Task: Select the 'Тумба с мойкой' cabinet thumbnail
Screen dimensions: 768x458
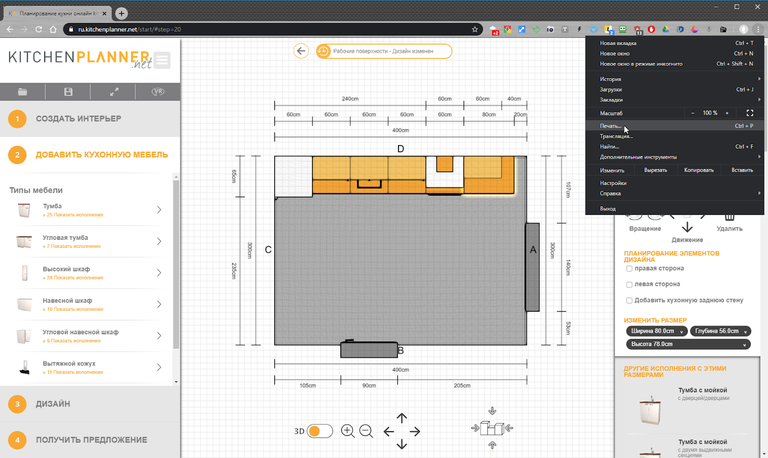Action: click(x=650, y=410)
